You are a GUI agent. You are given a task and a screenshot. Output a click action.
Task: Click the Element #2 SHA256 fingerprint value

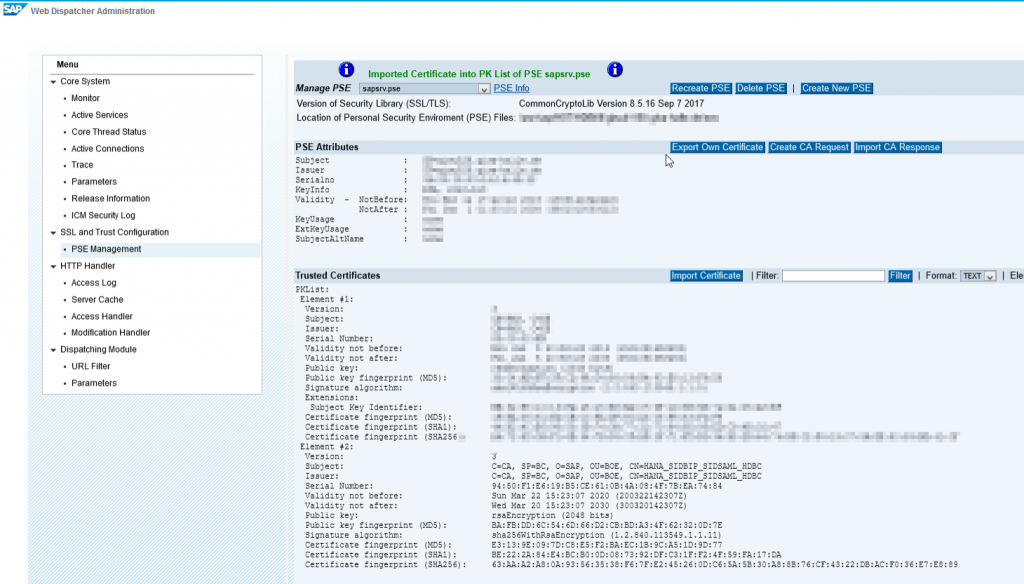click(x=724, y=564)
